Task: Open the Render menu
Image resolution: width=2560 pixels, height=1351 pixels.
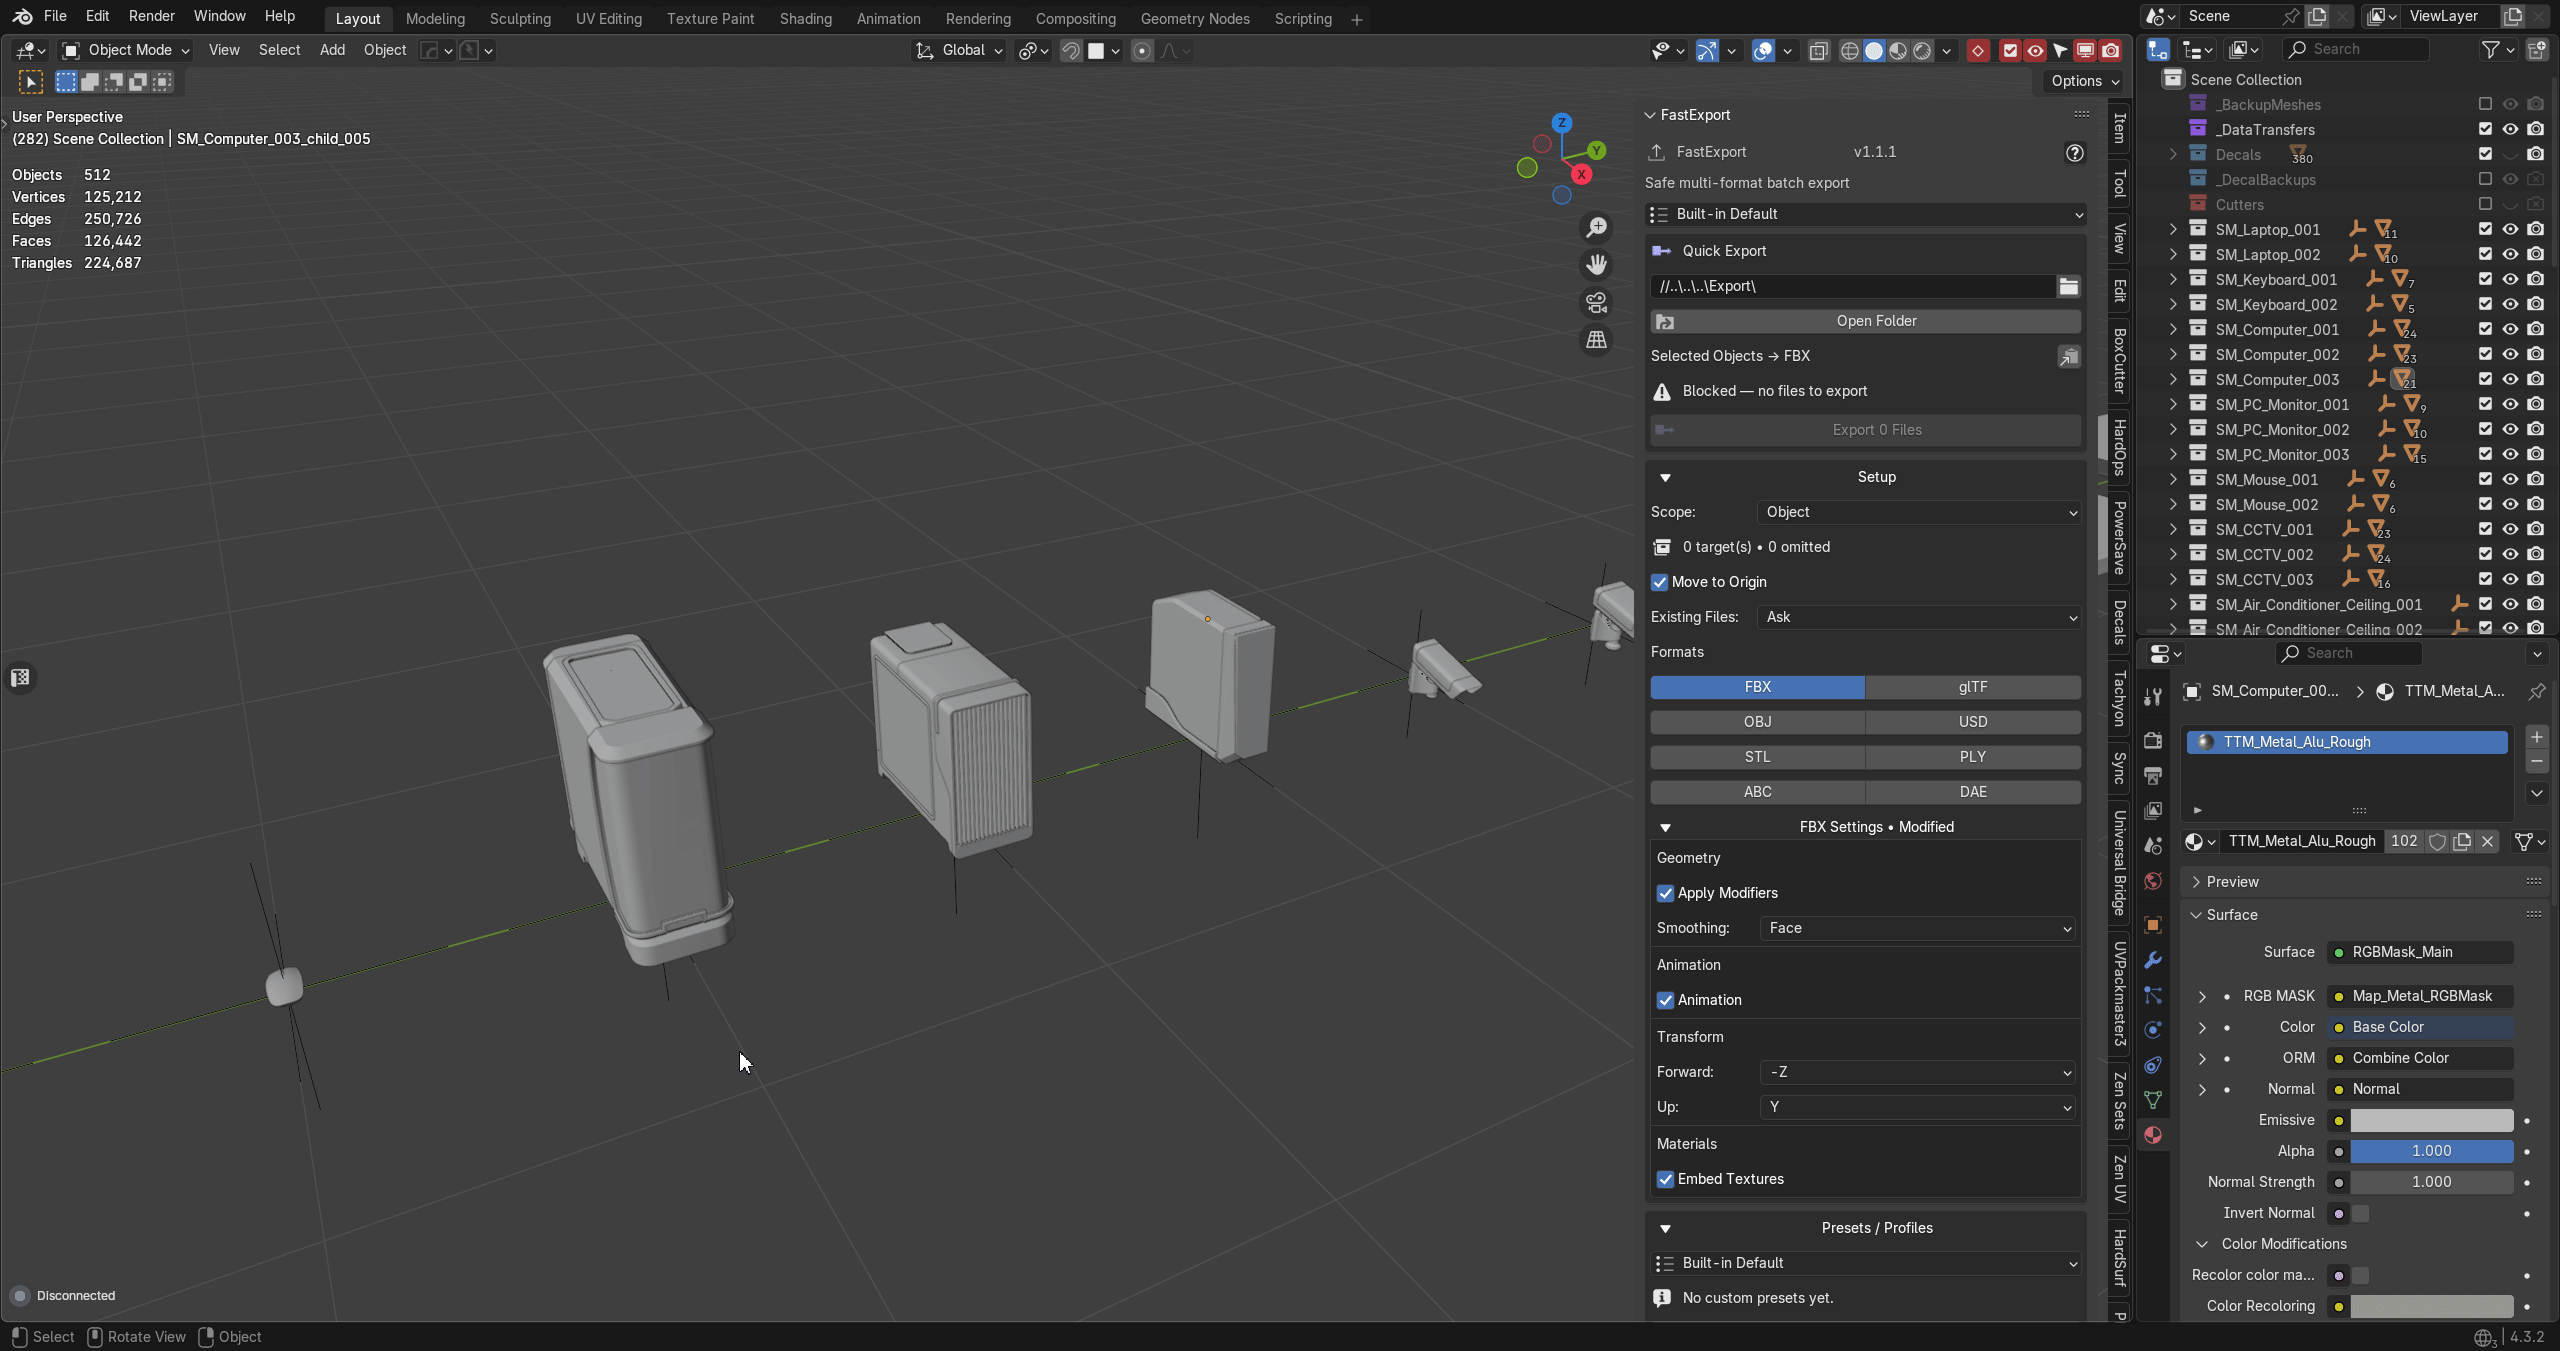Action: click(x=152, y=16)
